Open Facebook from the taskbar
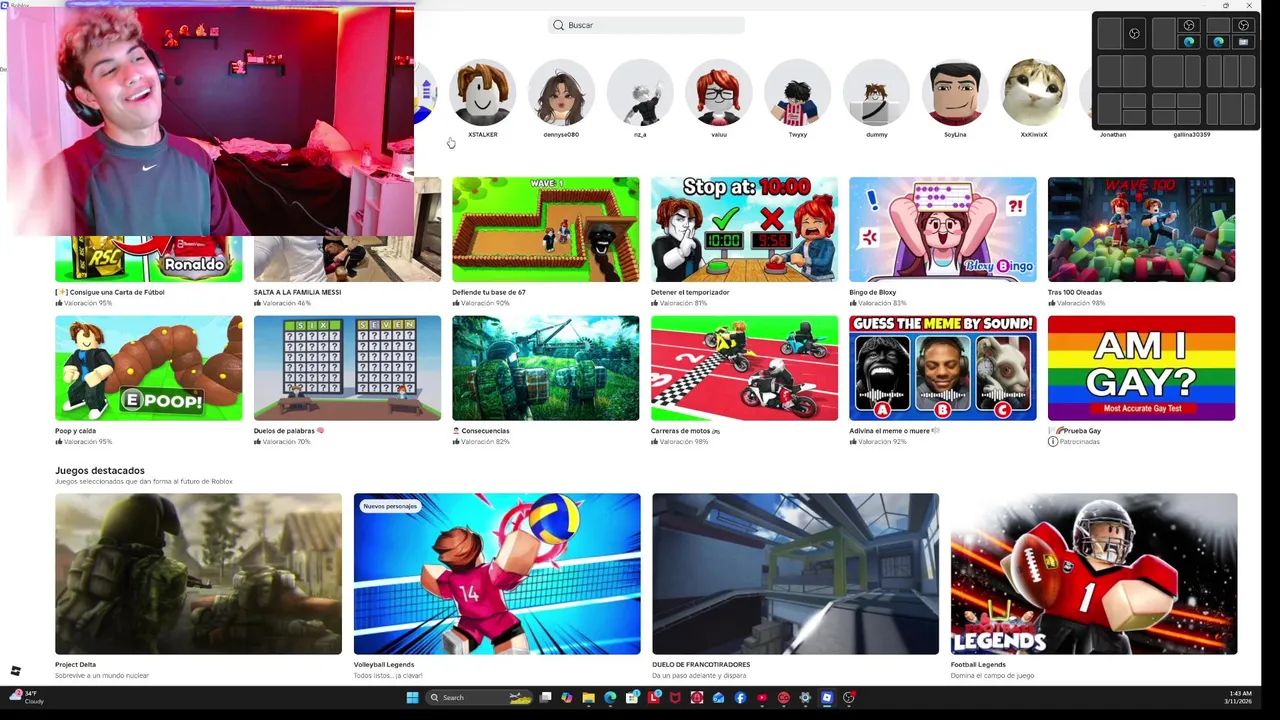The image size is (1280, 720). [740, 697]
